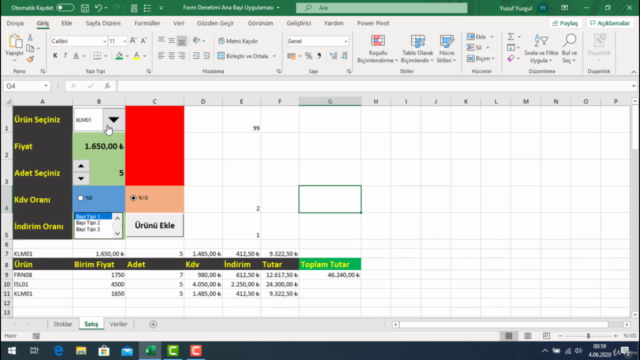Toggle Metni Kaydır wrap text
This screenshot has width=640, height=360.
pos(238,41)
